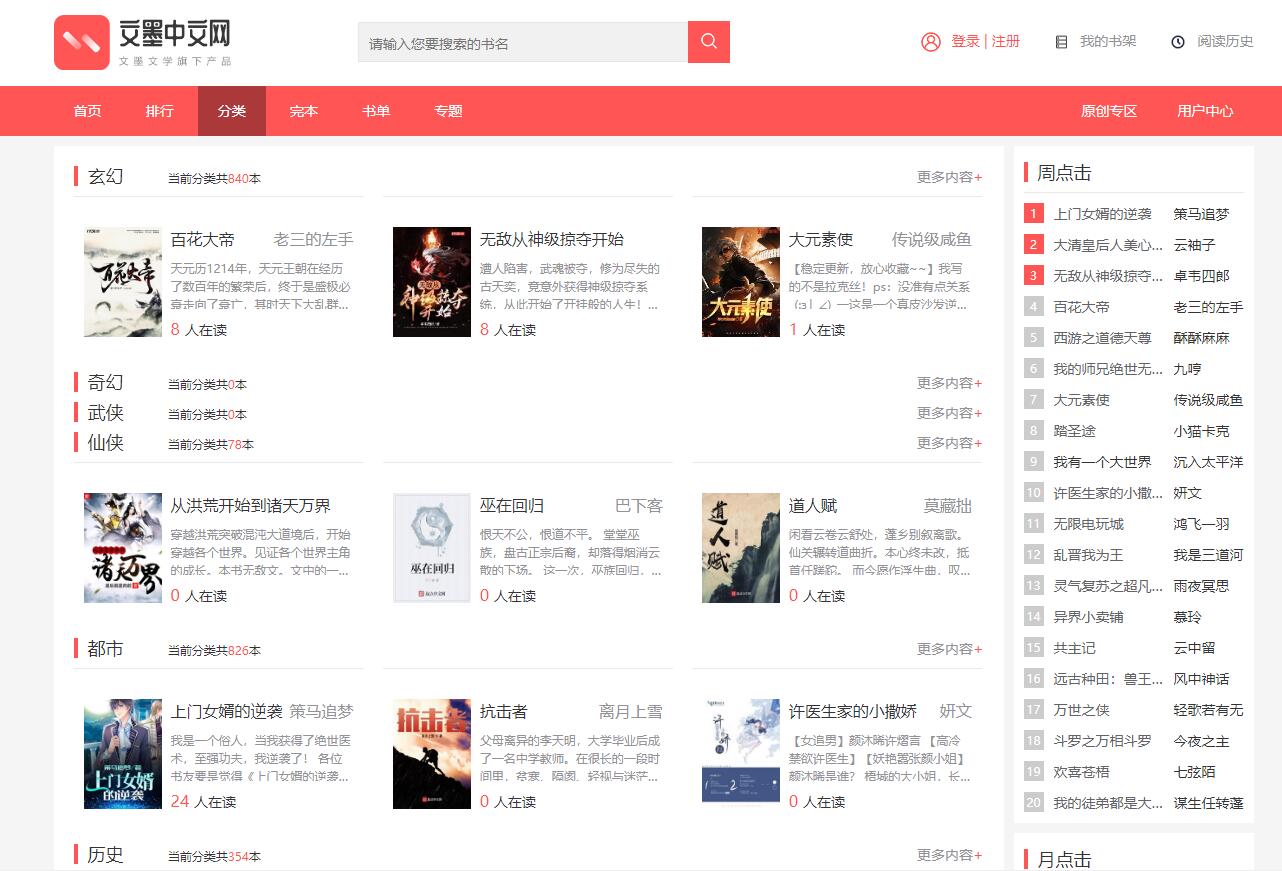This screenshot has height=871, width=1282.
Task: Open the 大元素使 book cover thumbnail
Action: pyautogui.click(x=741, y=282)
